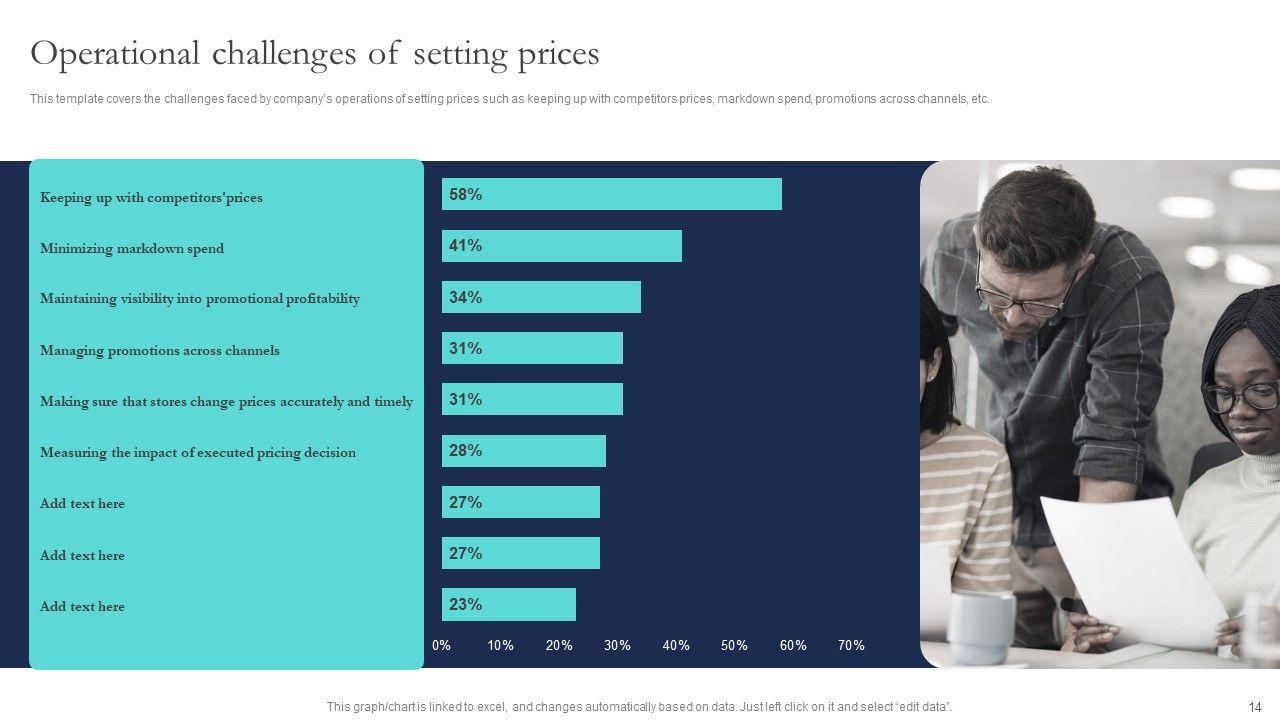
Task: Select the "Keeping up with competitors' prices" label
Action: point(151,197)
